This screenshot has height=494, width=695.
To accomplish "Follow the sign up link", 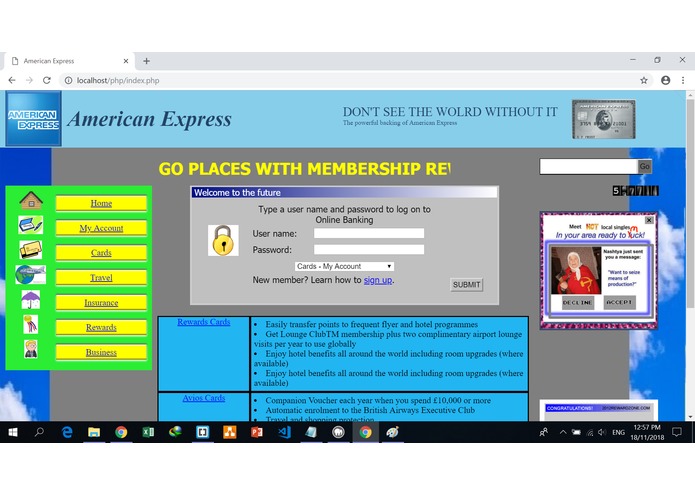I will coord(378,280).
